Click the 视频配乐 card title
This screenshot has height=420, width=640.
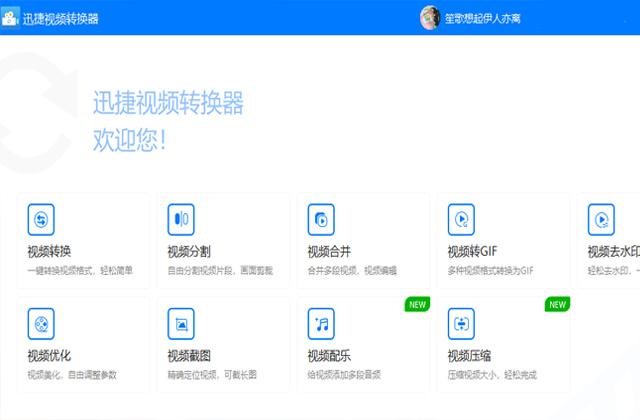329,356
